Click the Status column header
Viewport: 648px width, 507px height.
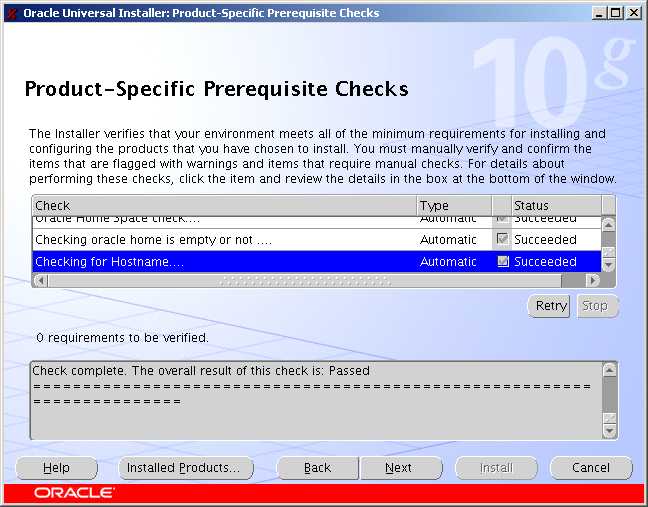pyautogui.click(x=555, y=205)
